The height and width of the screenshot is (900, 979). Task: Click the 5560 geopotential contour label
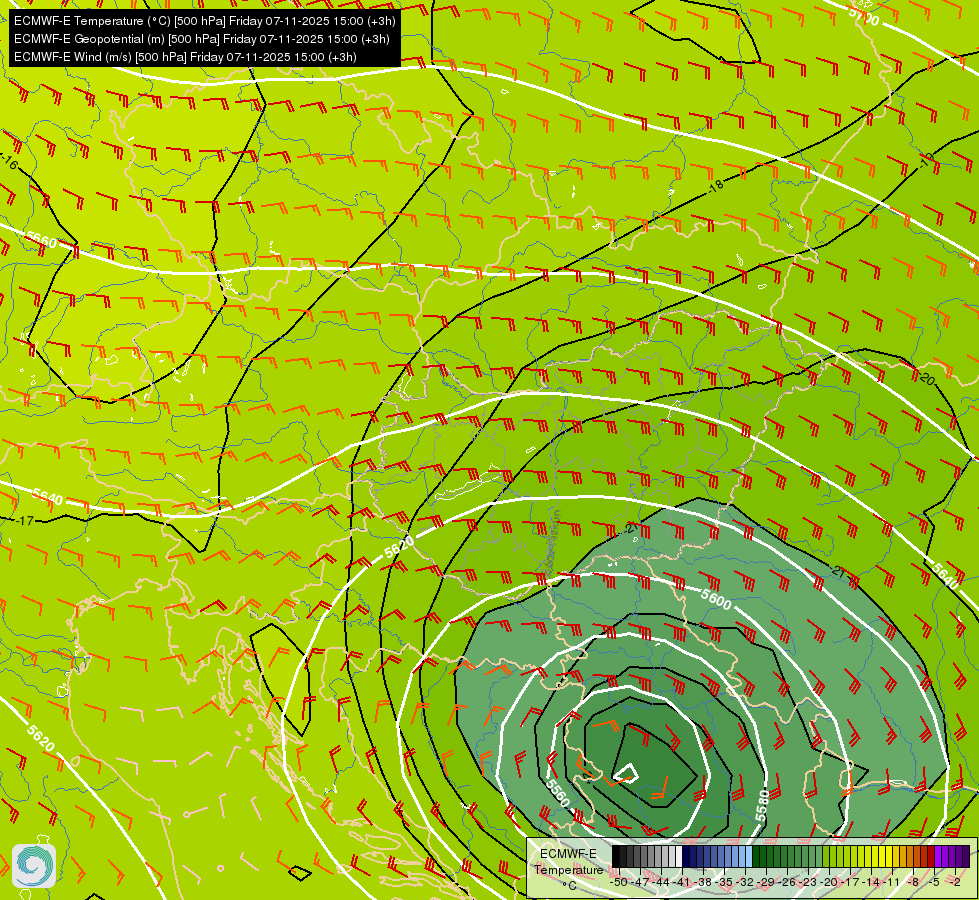[x=558, y=792]
